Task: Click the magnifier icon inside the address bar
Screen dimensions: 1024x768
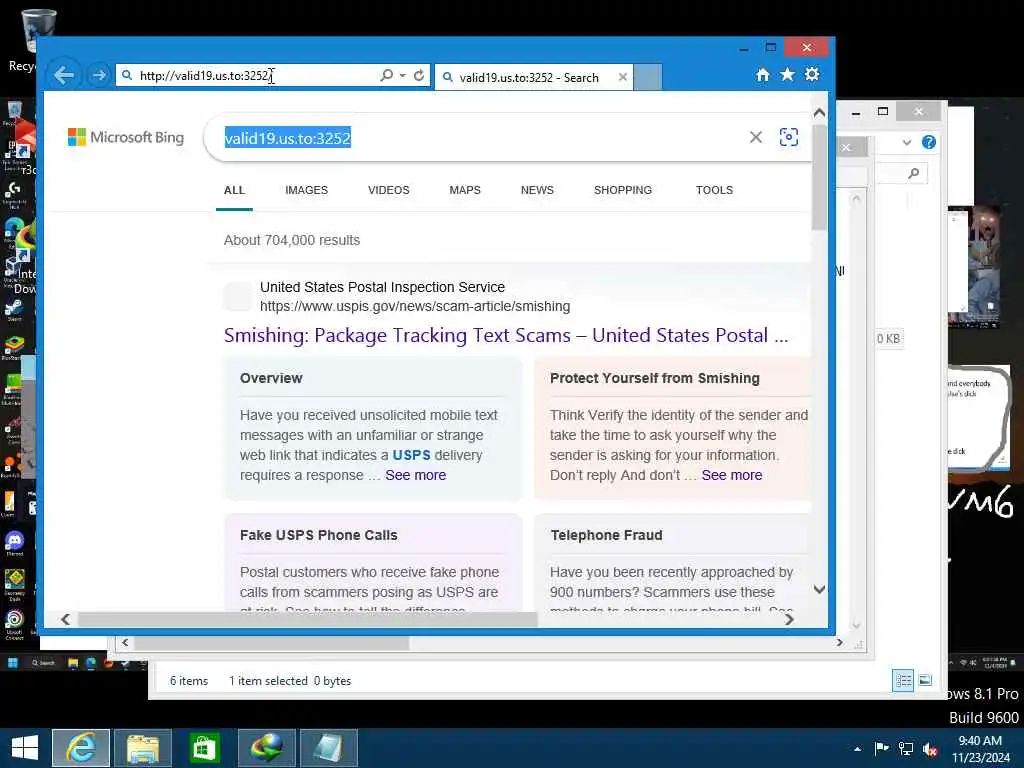Action: [387, 76]
